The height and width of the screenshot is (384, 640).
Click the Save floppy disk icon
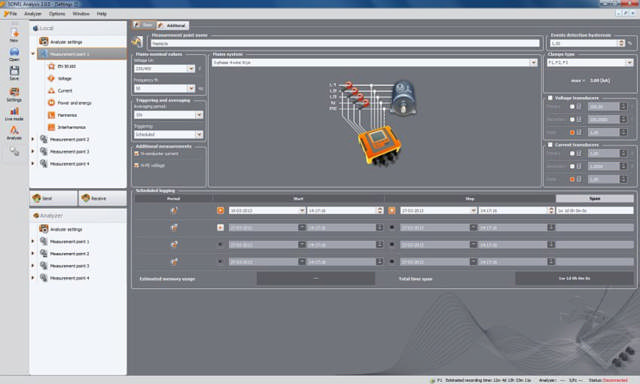(x=14, y=73)
